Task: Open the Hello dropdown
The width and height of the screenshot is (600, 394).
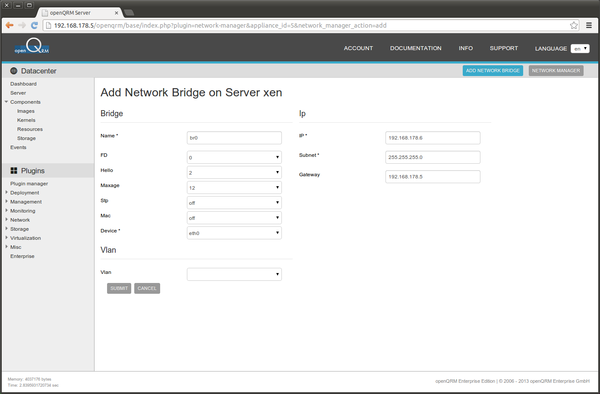Action: click(x=234, y=173)
